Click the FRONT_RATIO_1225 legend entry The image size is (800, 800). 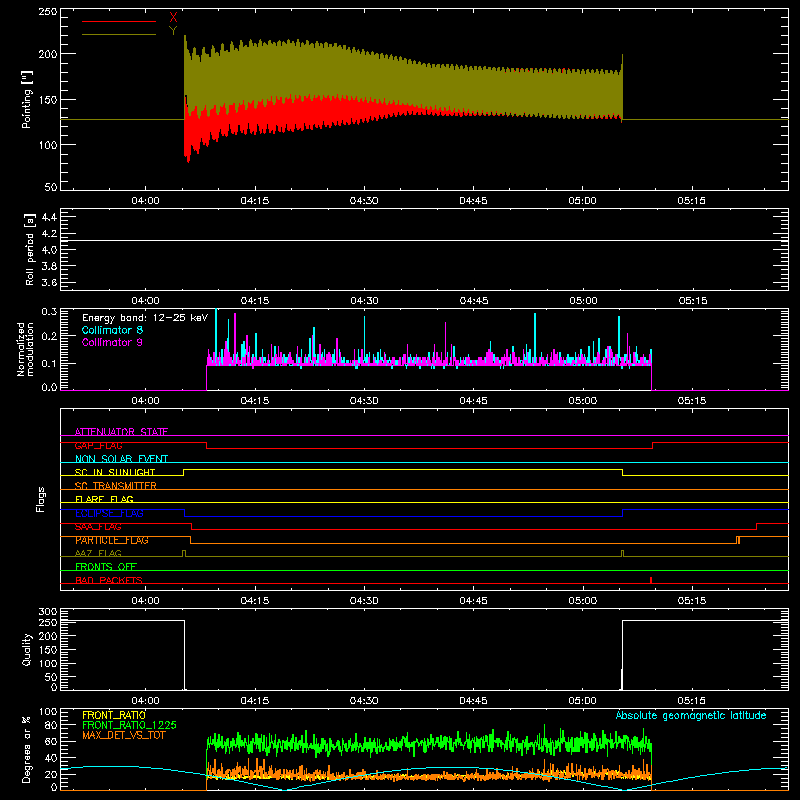point(130,725)
